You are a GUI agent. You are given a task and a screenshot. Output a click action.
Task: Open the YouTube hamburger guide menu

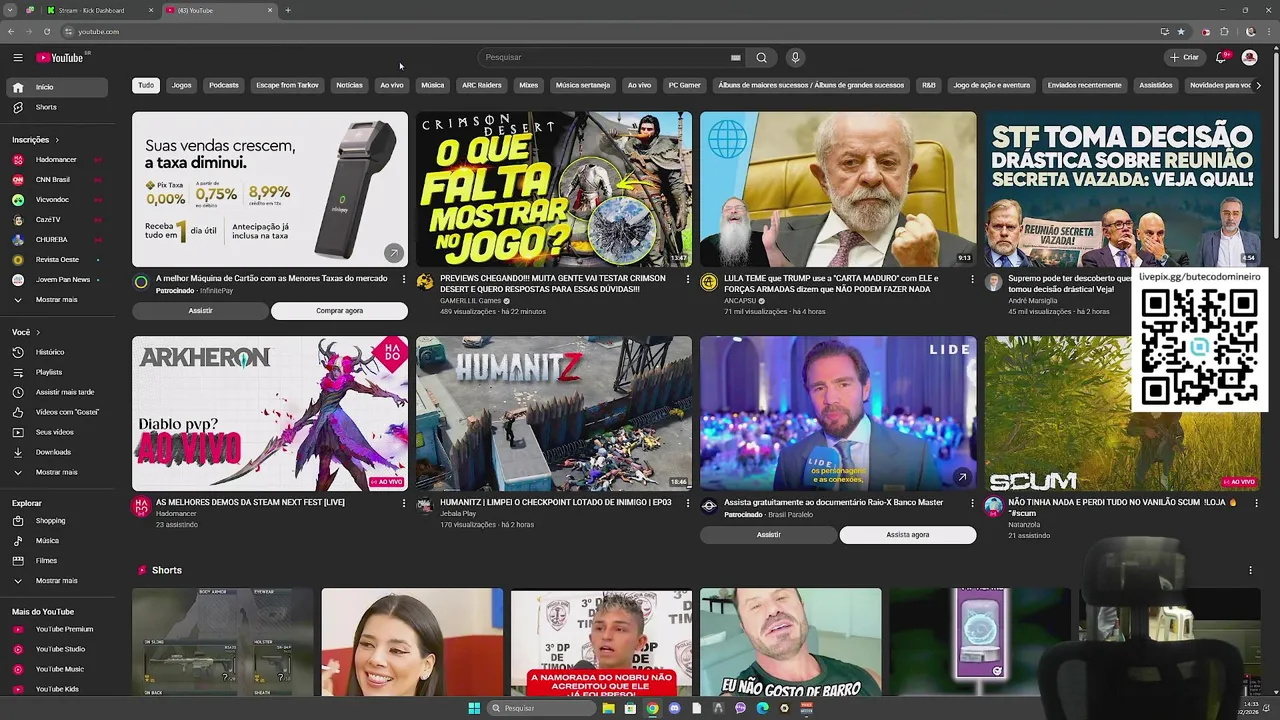[18, 58]
